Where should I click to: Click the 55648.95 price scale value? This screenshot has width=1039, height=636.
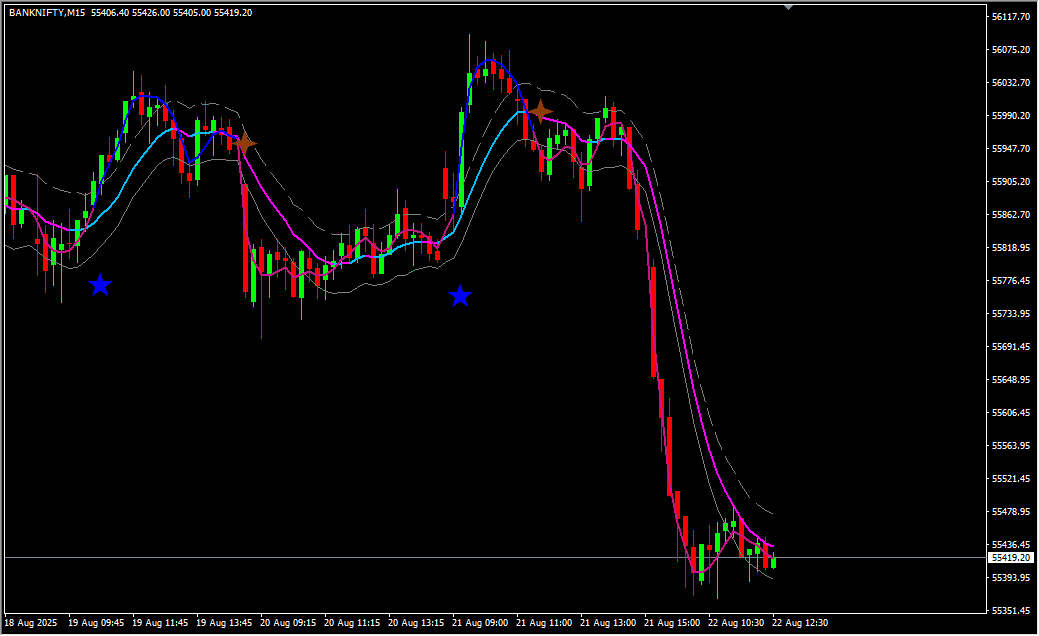(1011, 380)
